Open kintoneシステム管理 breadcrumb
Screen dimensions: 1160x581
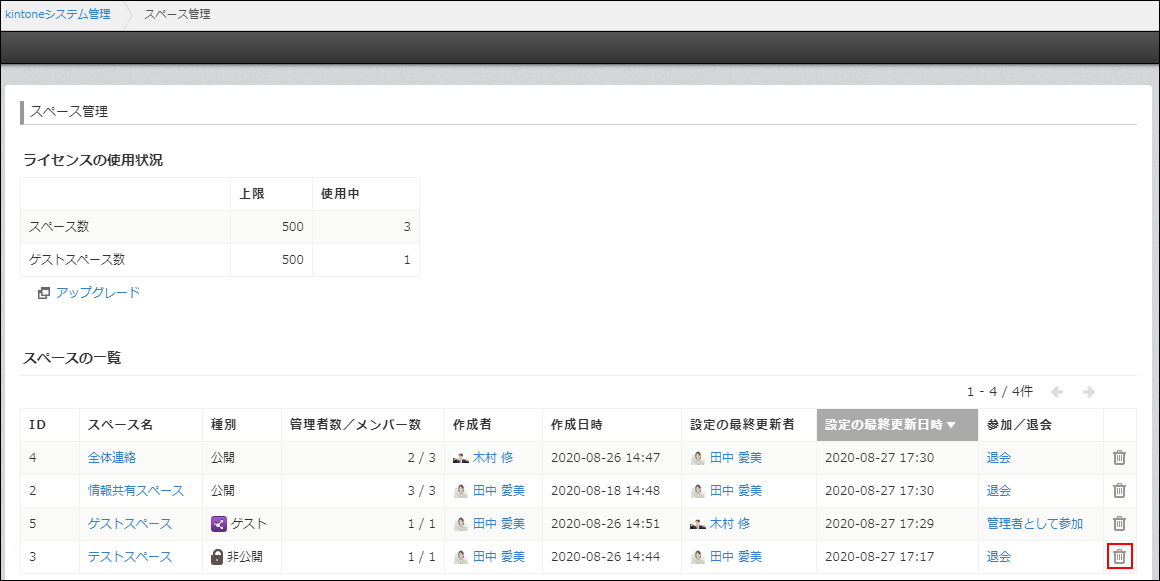point(58,15)
